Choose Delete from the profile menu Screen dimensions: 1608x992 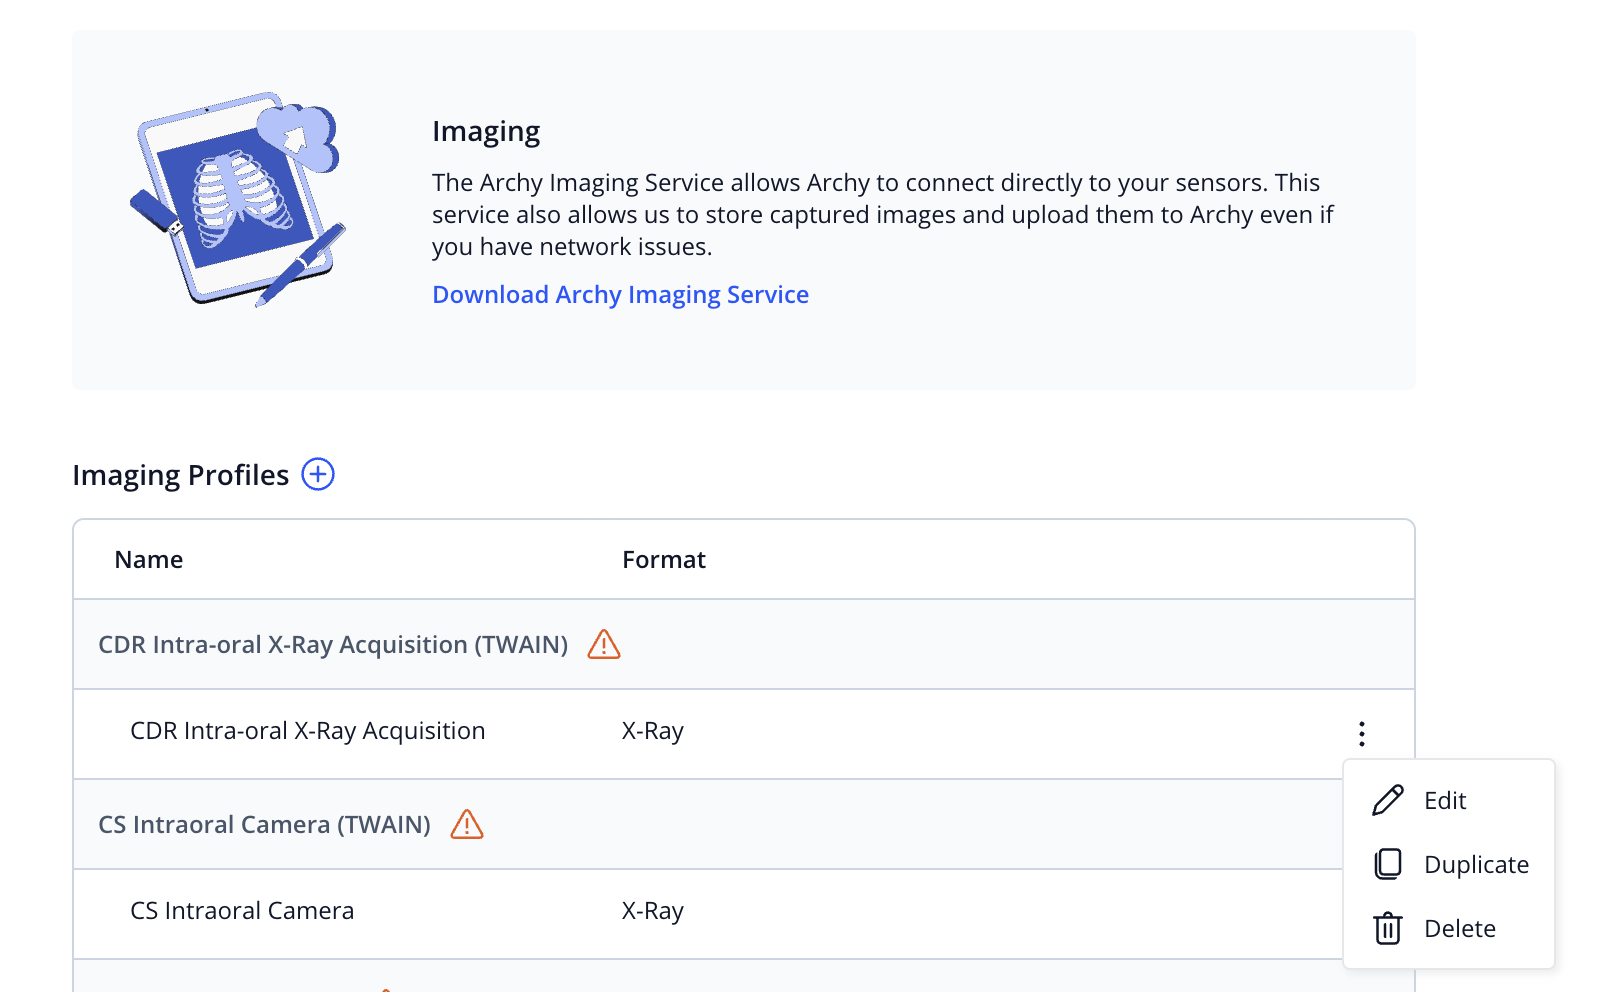(x=1448, y=928)
